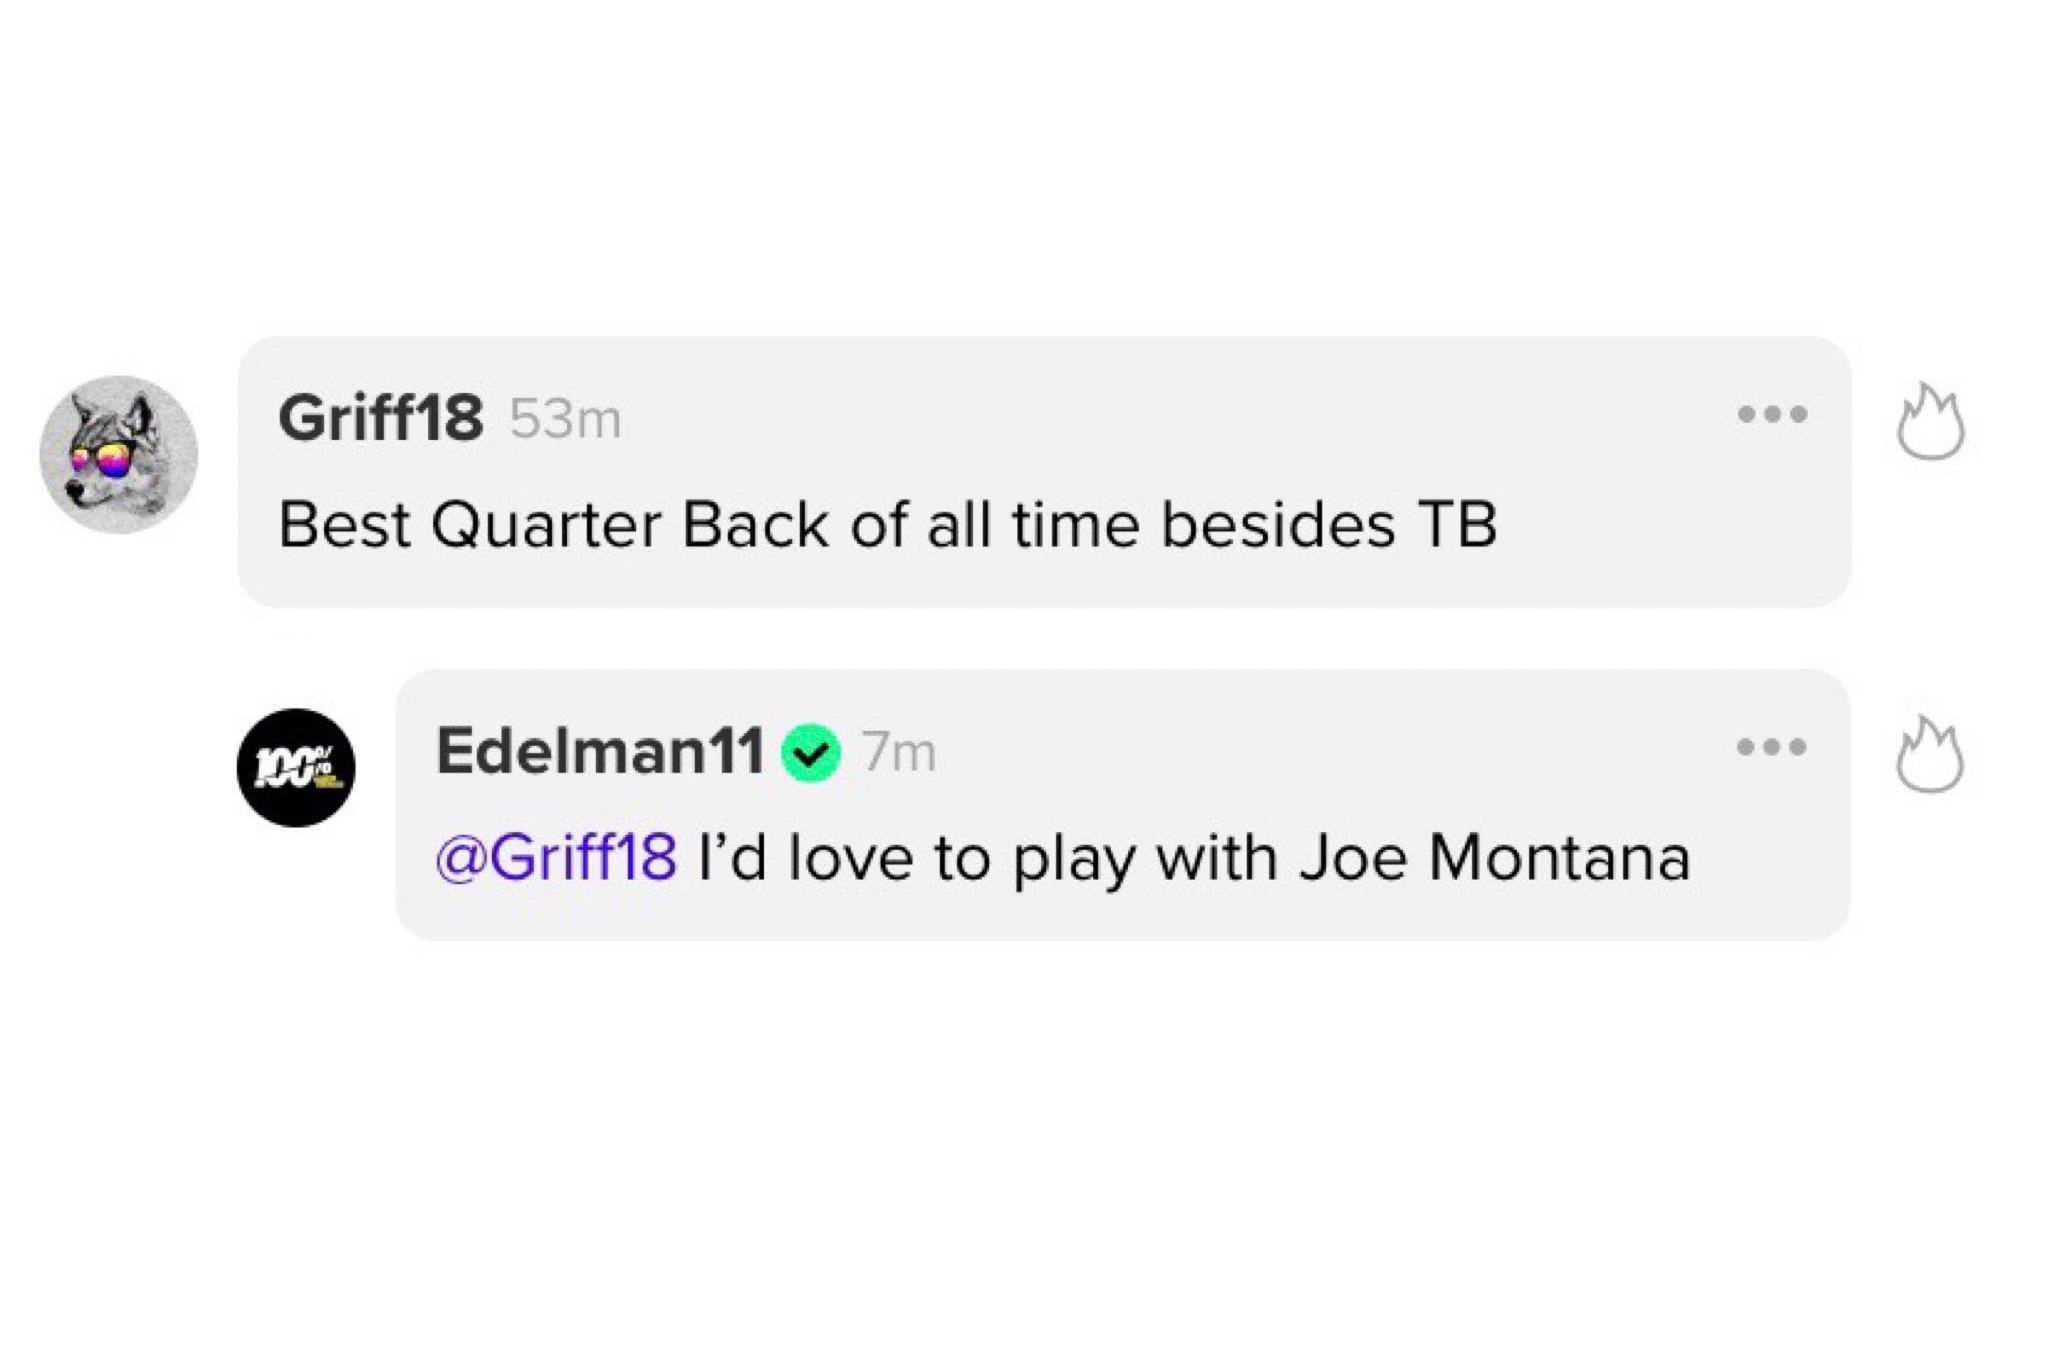Click the 7m timestamp on Edelman11's reply

click(899, 753)
